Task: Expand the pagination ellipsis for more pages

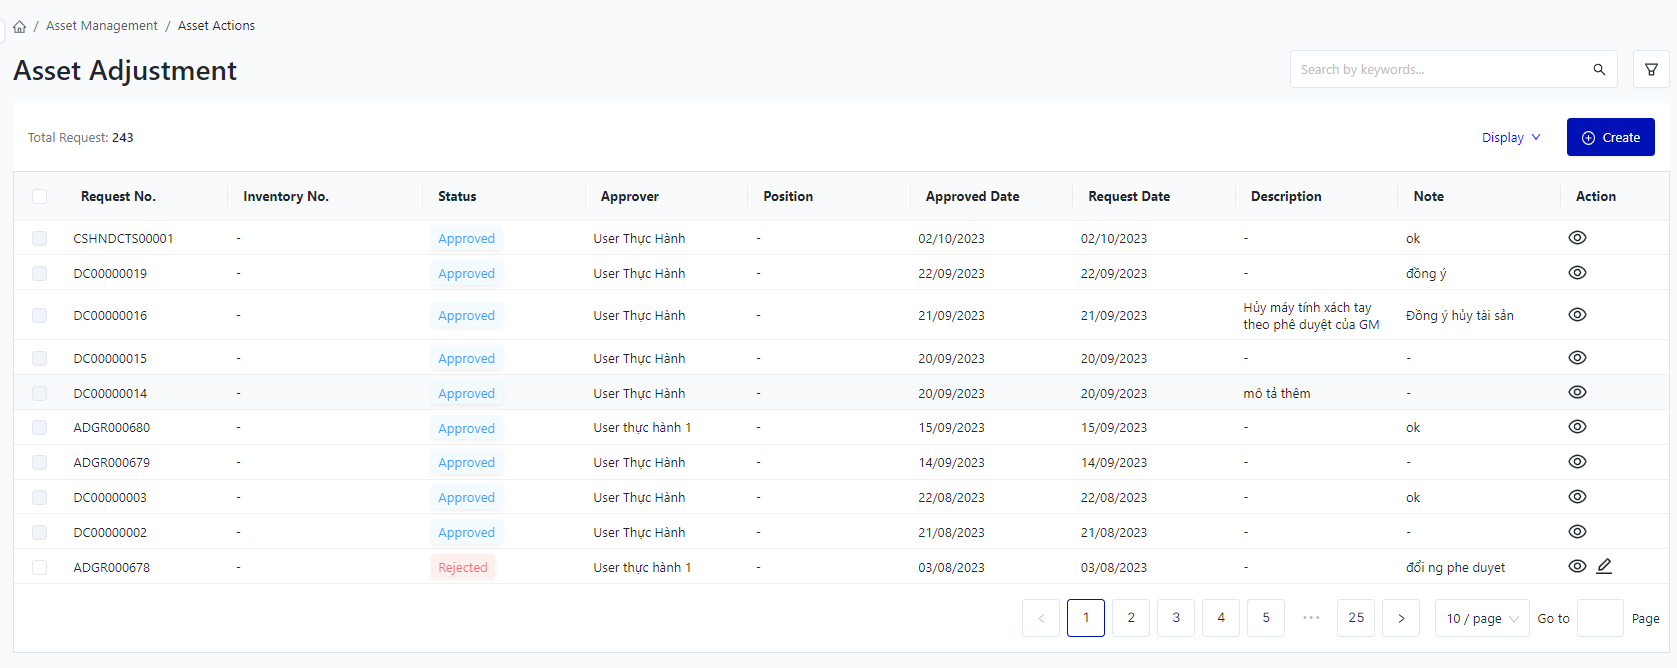Action: pos(1311,618)
